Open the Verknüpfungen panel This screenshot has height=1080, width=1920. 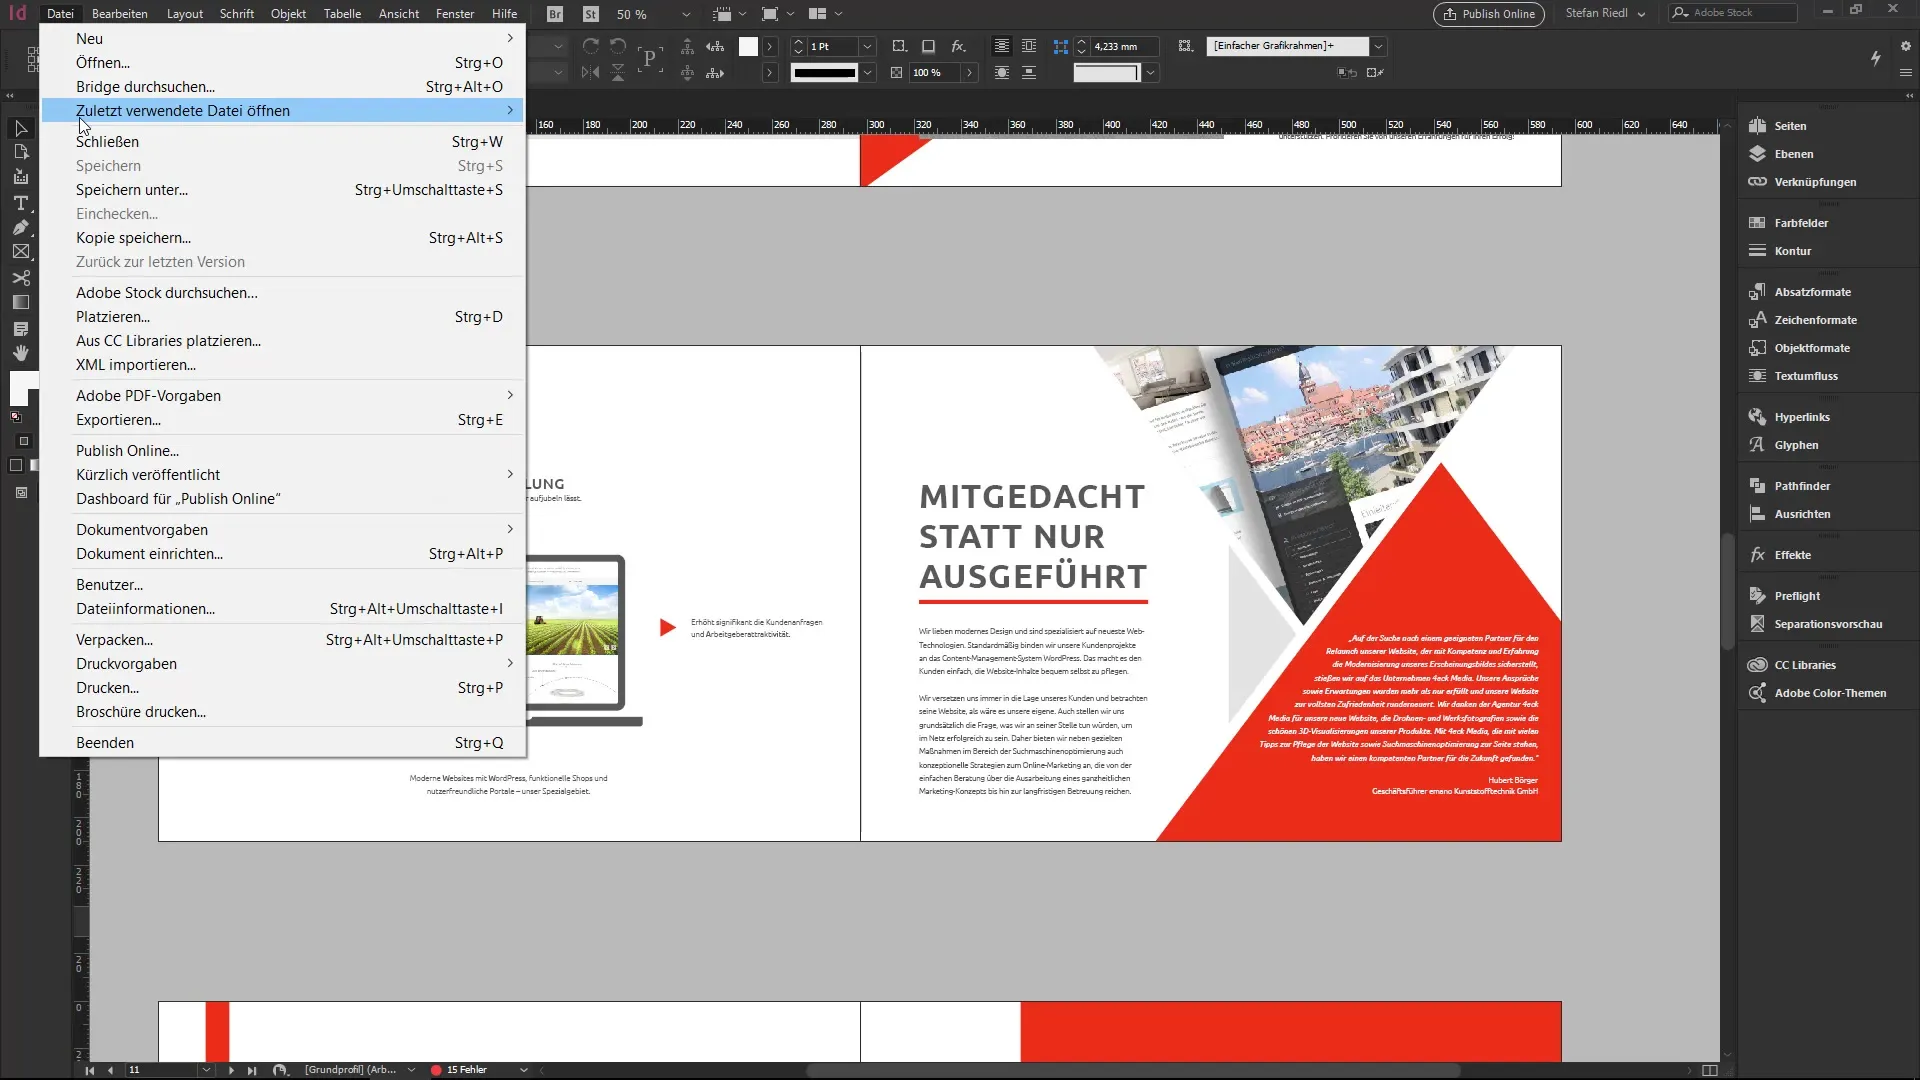(x=1814, y=182)
